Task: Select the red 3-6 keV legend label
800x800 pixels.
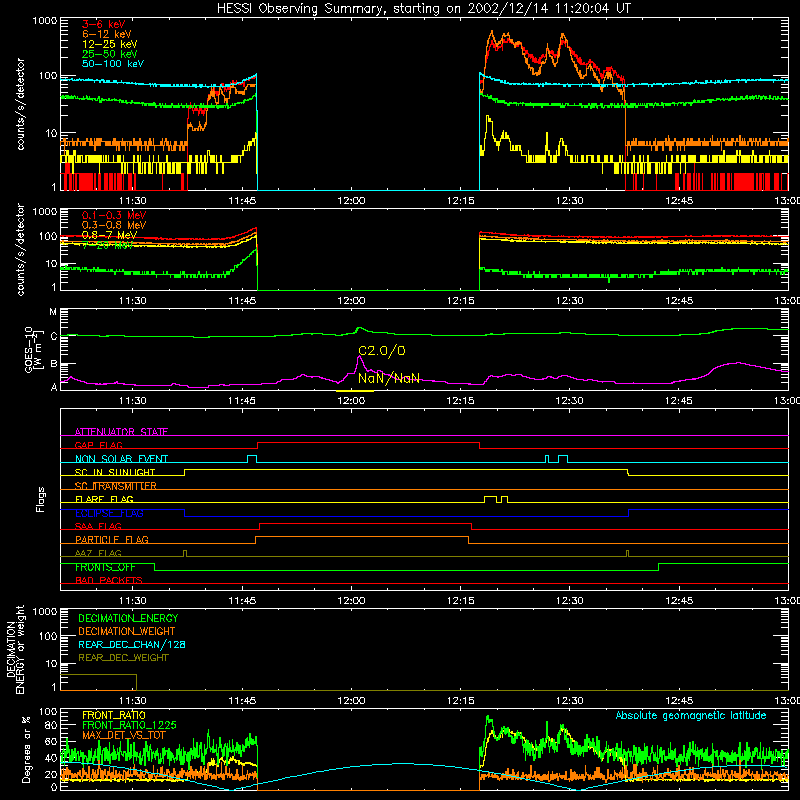Action: (x=104, y=24)
